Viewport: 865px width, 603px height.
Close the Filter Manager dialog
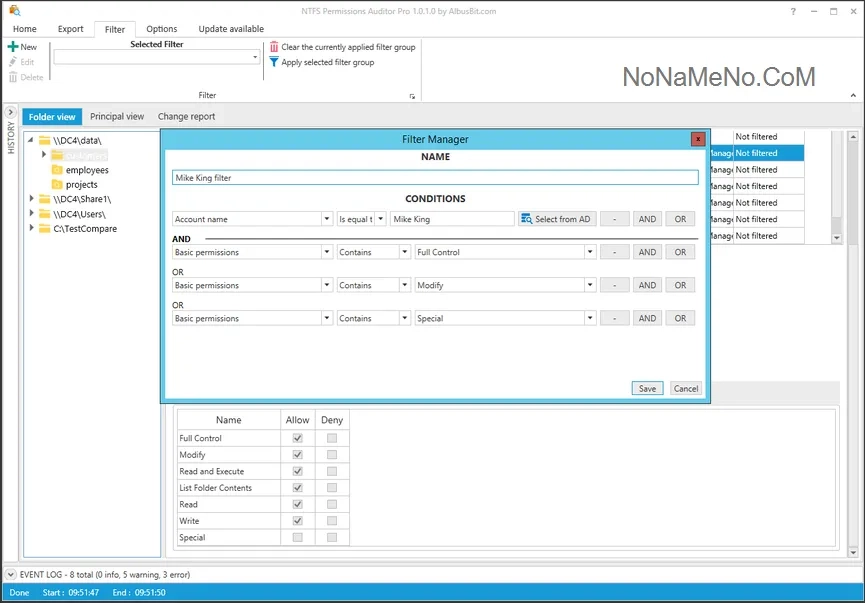pos(697,139)
